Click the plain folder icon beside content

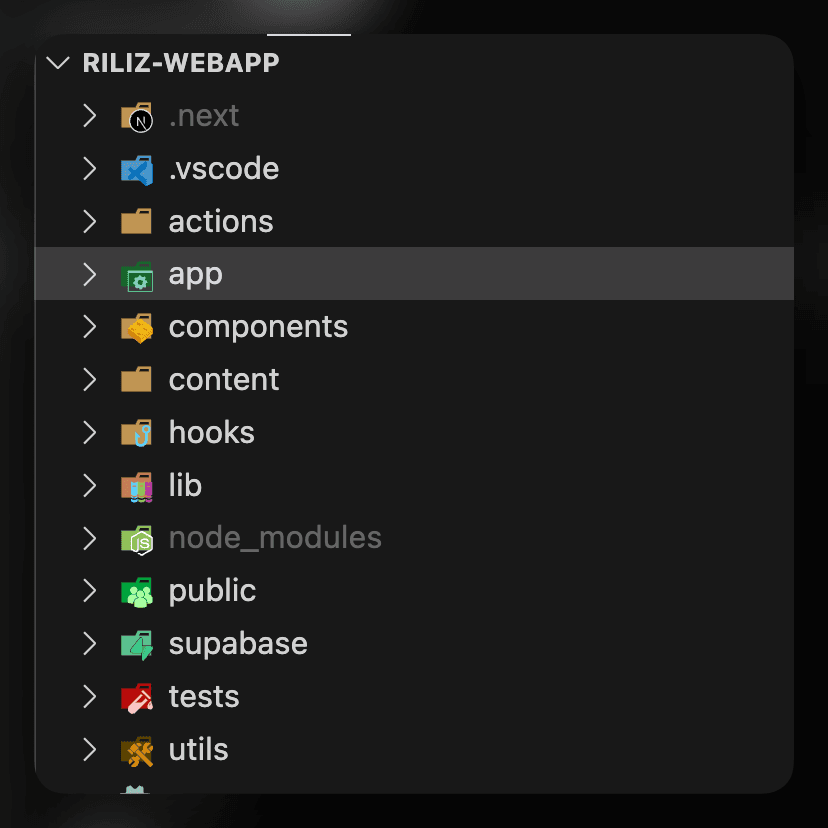[x=136, y=381]
